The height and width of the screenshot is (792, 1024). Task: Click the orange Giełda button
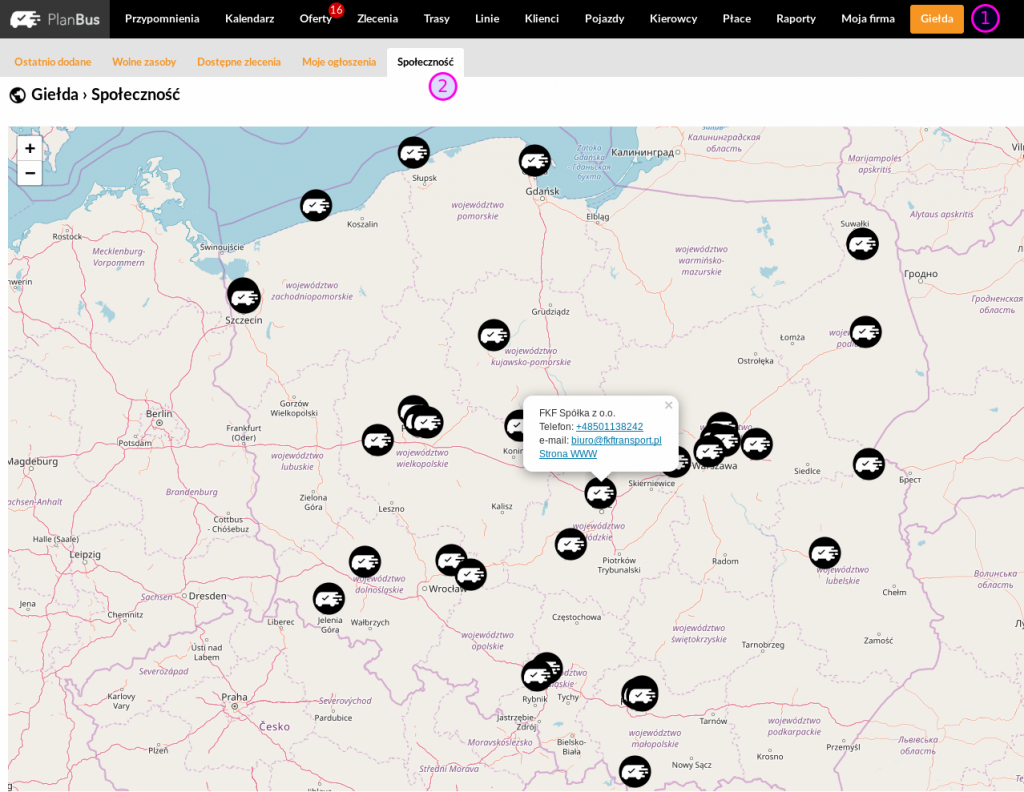tap(936, 19)
